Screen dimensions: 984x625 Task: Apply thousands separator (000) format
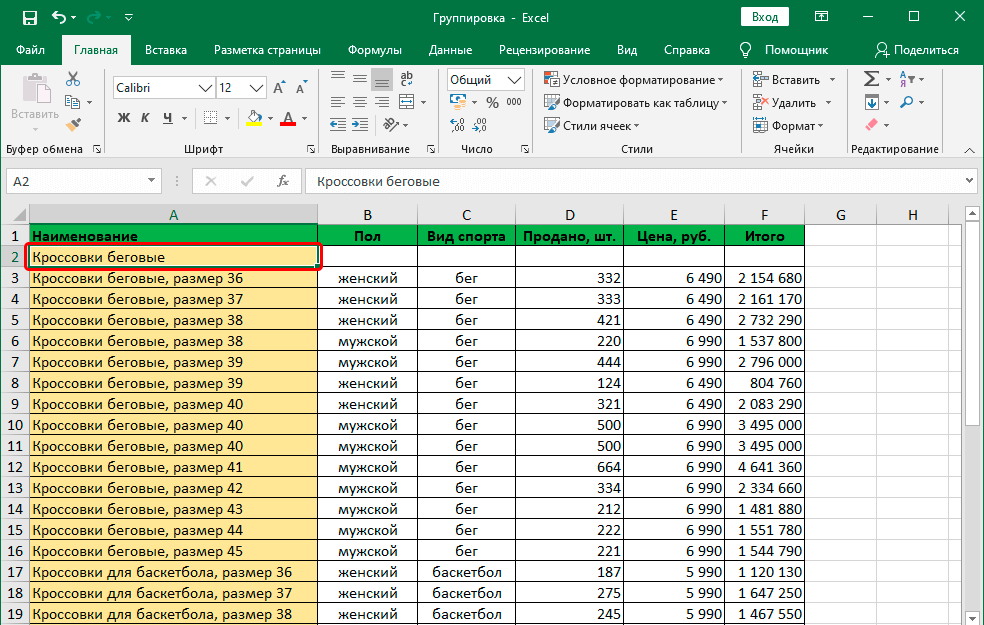[x=514, y=102]
